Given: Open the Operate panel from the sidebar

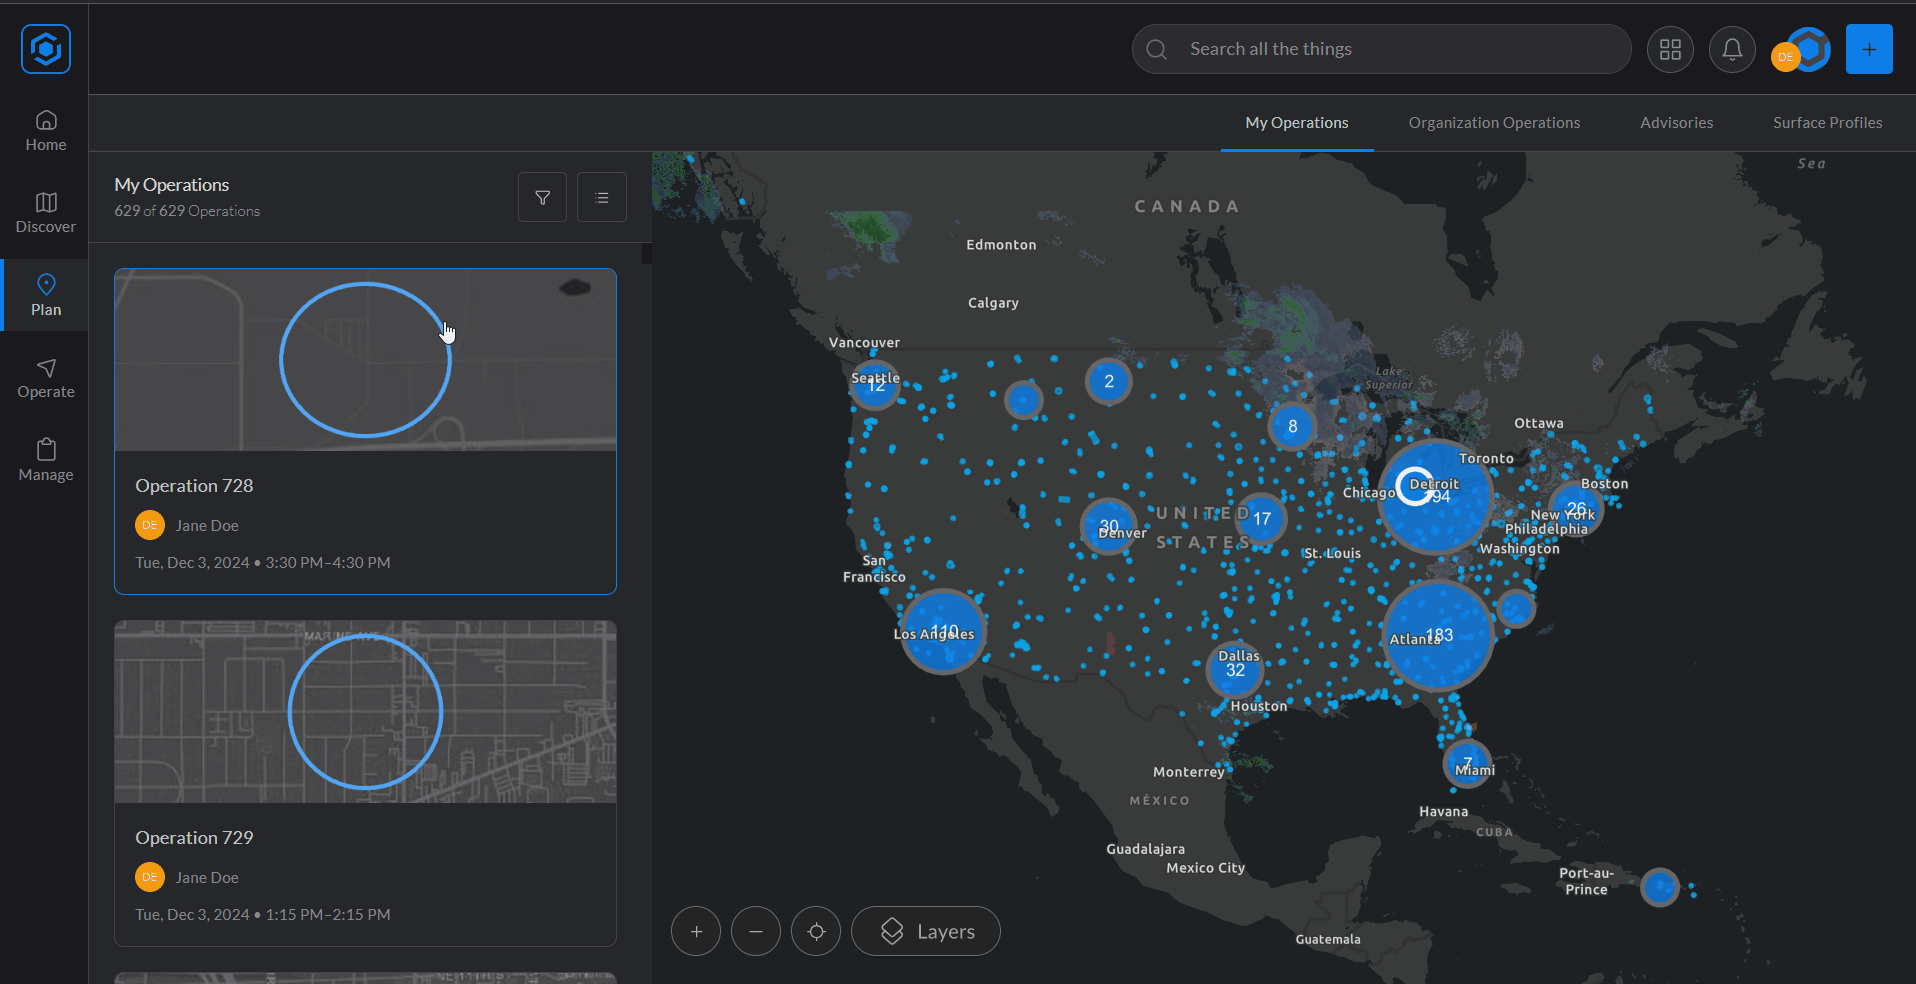Looking at the screenshot, I should click(x=45, y=377).
